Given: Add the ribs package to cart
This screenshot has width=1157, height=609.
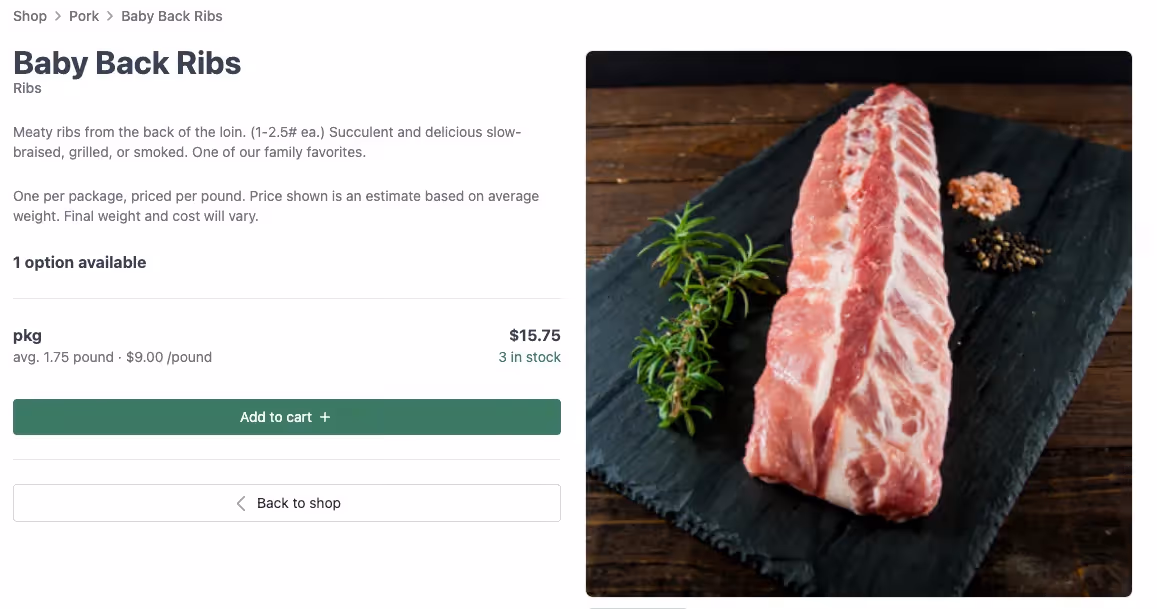Looking at the screenshot, I should tap(287, 417).
